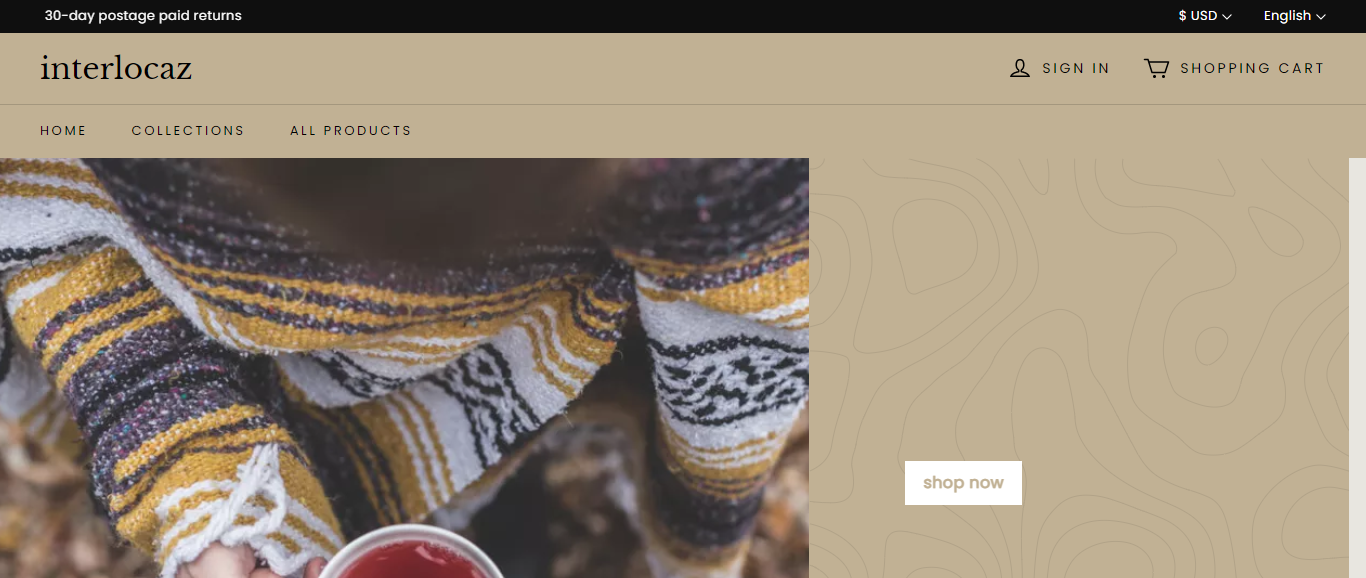Click the vertical page scrollbar
Image resolution: width=1366 pixels, height=578 pixels.
1357,368
